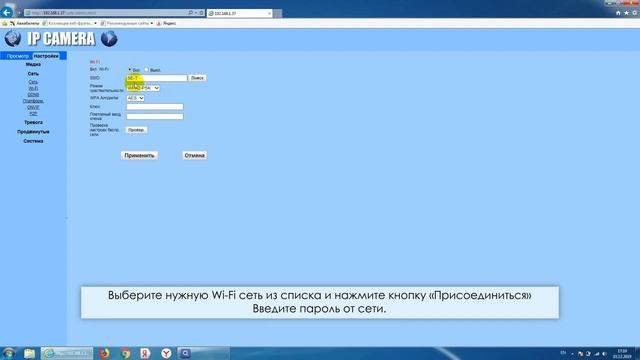The image size is (640, 360).
Task: Click the Провер. wireless check button
Action: coord(136,130)
